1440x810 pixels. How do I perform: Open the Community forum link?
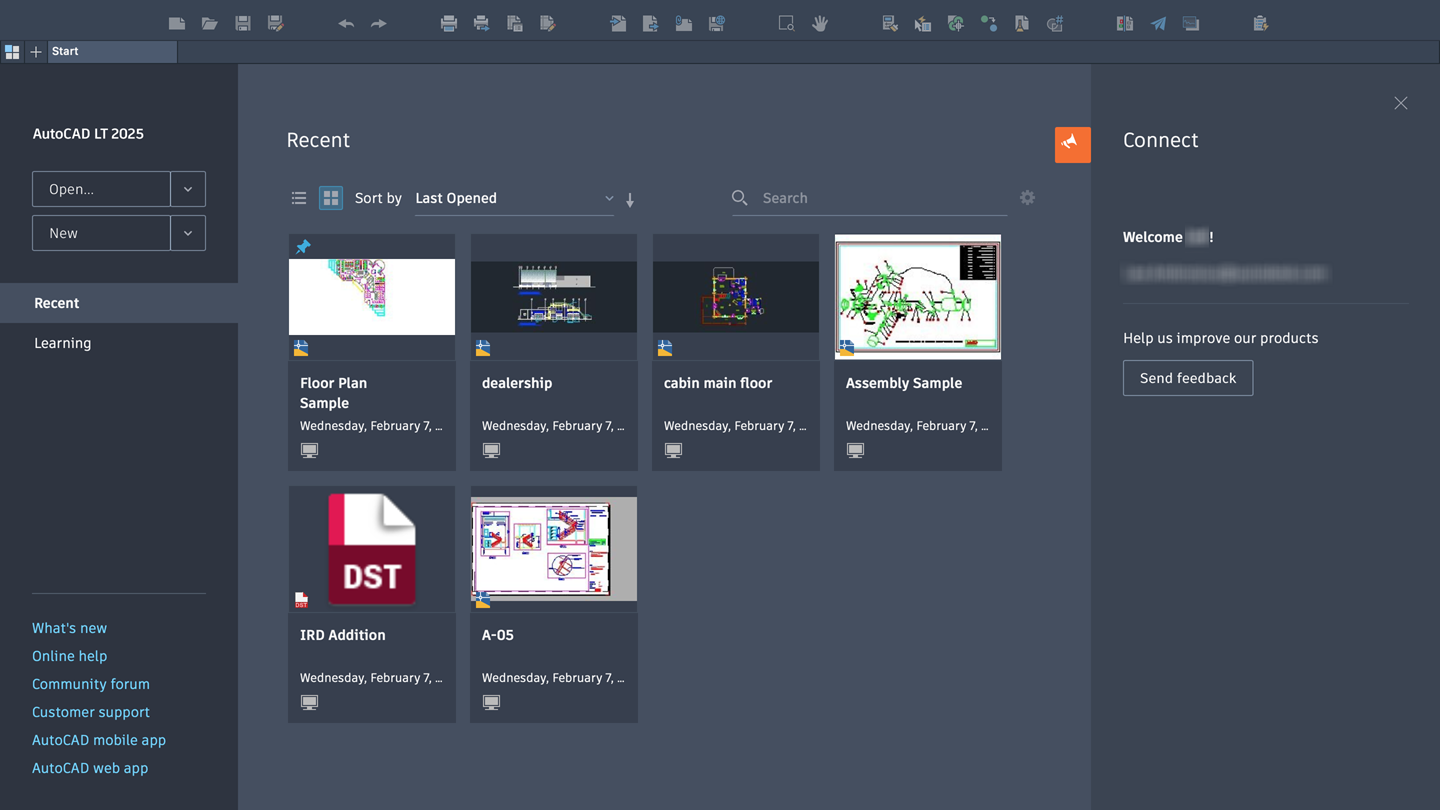[91, 684]
